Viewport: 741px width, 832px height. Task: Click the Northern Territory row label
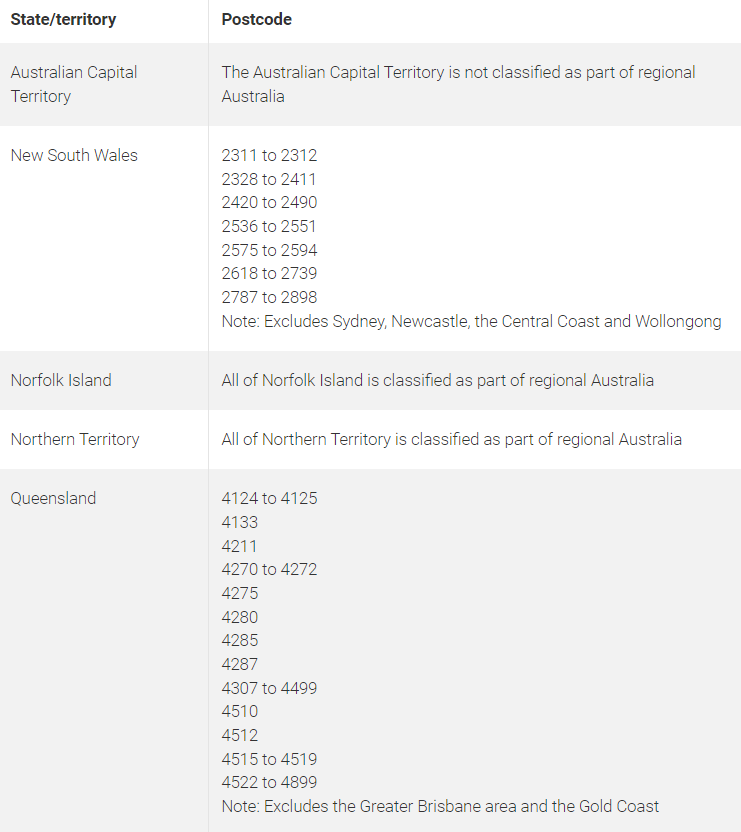coord(75,439)
